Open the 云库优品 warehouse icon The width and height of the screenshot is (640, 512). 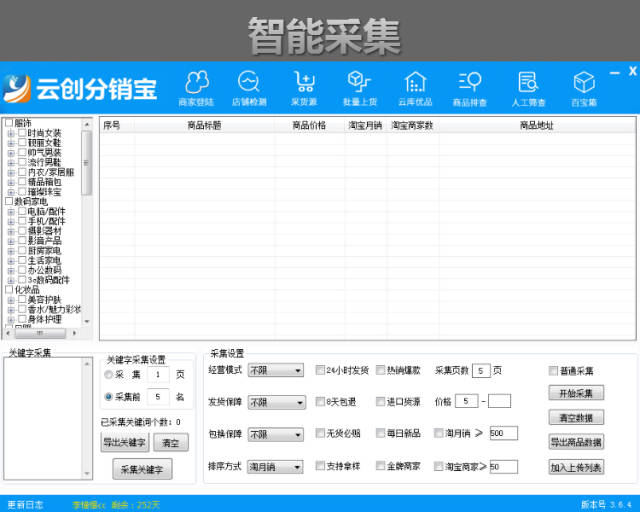point(415,88)
